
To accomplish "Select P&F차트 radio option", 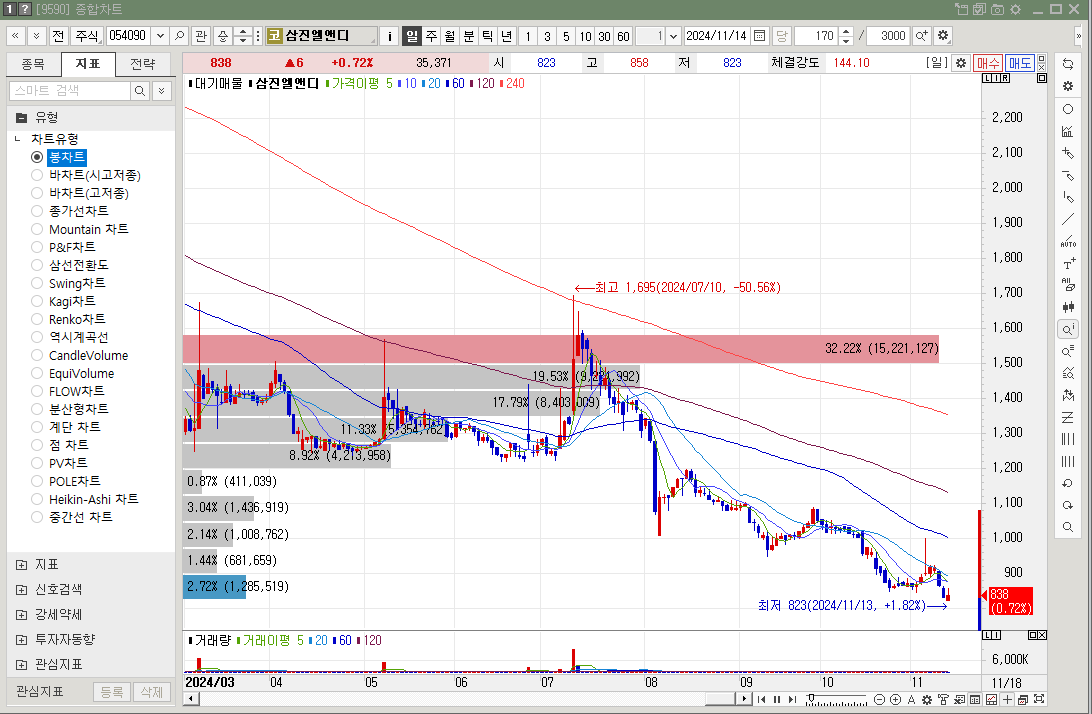I will pyautogui.click(x=37, y=247).
